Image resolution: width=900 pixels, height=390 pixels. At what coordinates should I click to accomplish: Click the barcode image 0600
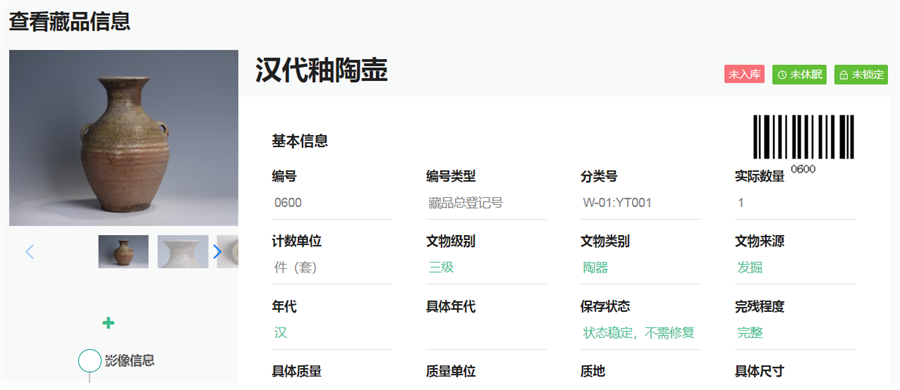click(803, 137)
